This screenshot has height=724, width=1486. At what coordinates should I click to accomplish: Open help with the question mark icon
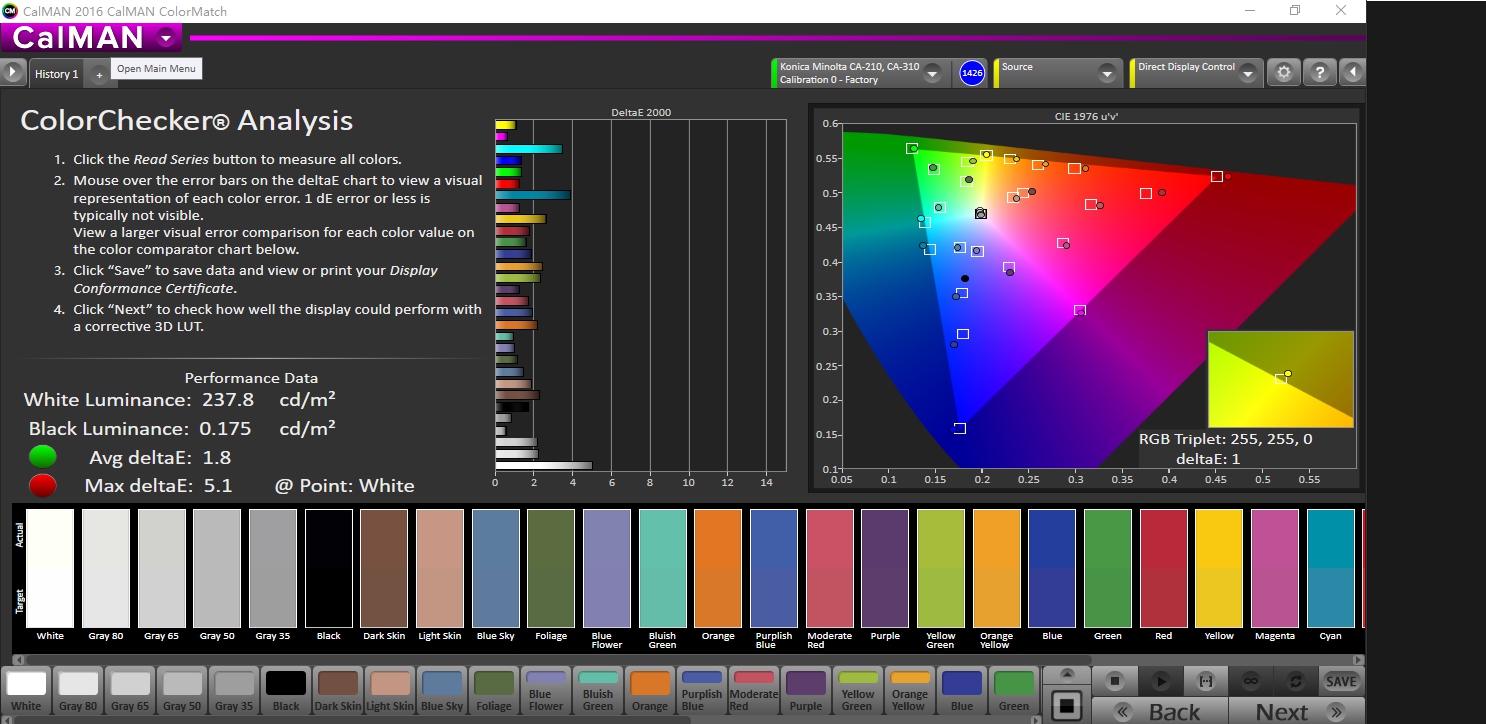coord(1319,73)
